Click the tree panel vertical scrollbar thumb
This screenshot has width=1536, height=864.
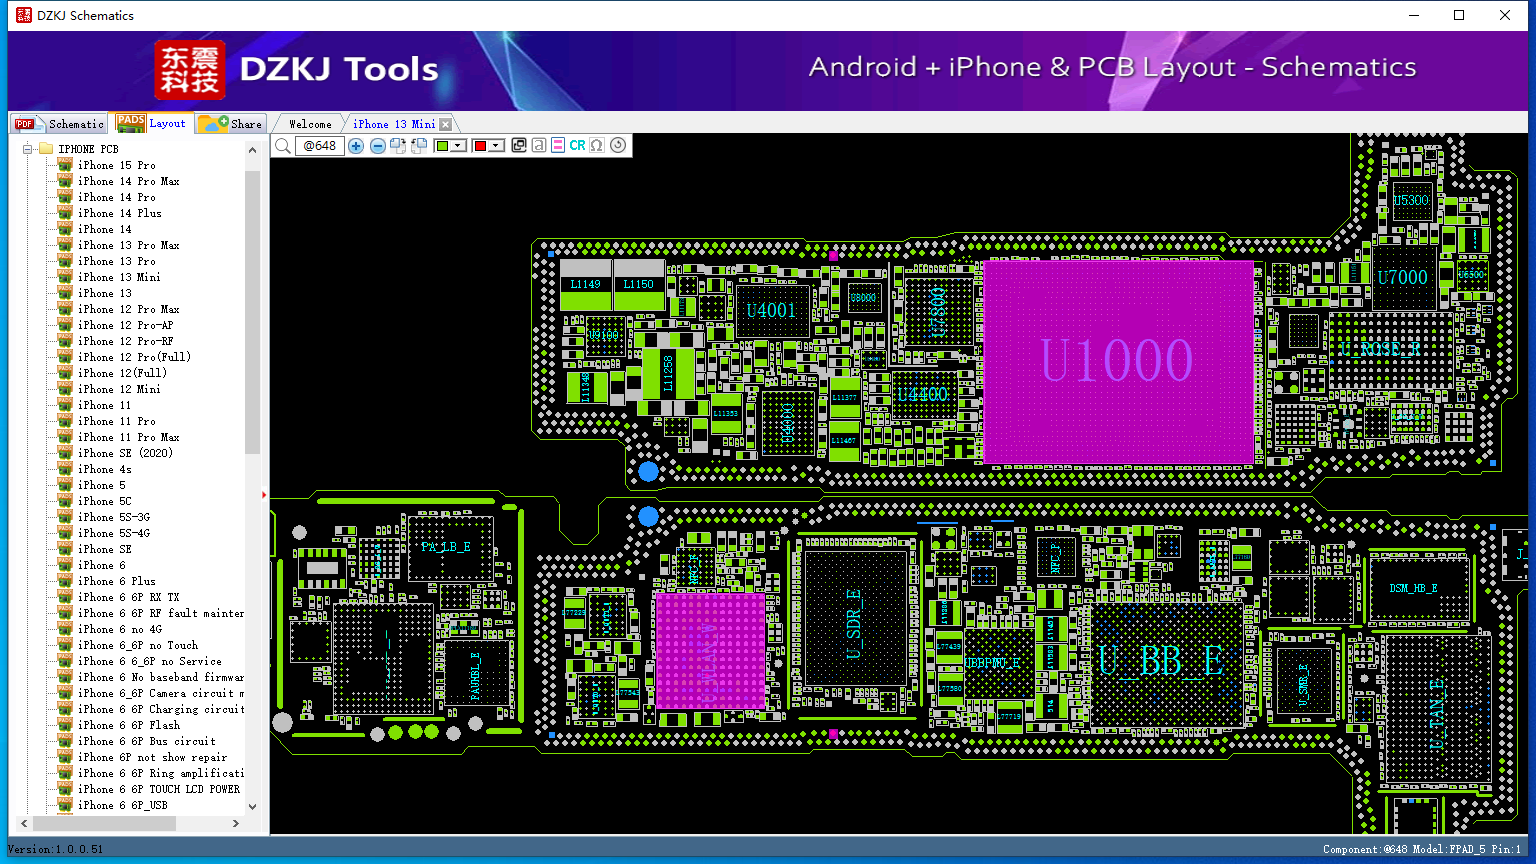point(252,311)
